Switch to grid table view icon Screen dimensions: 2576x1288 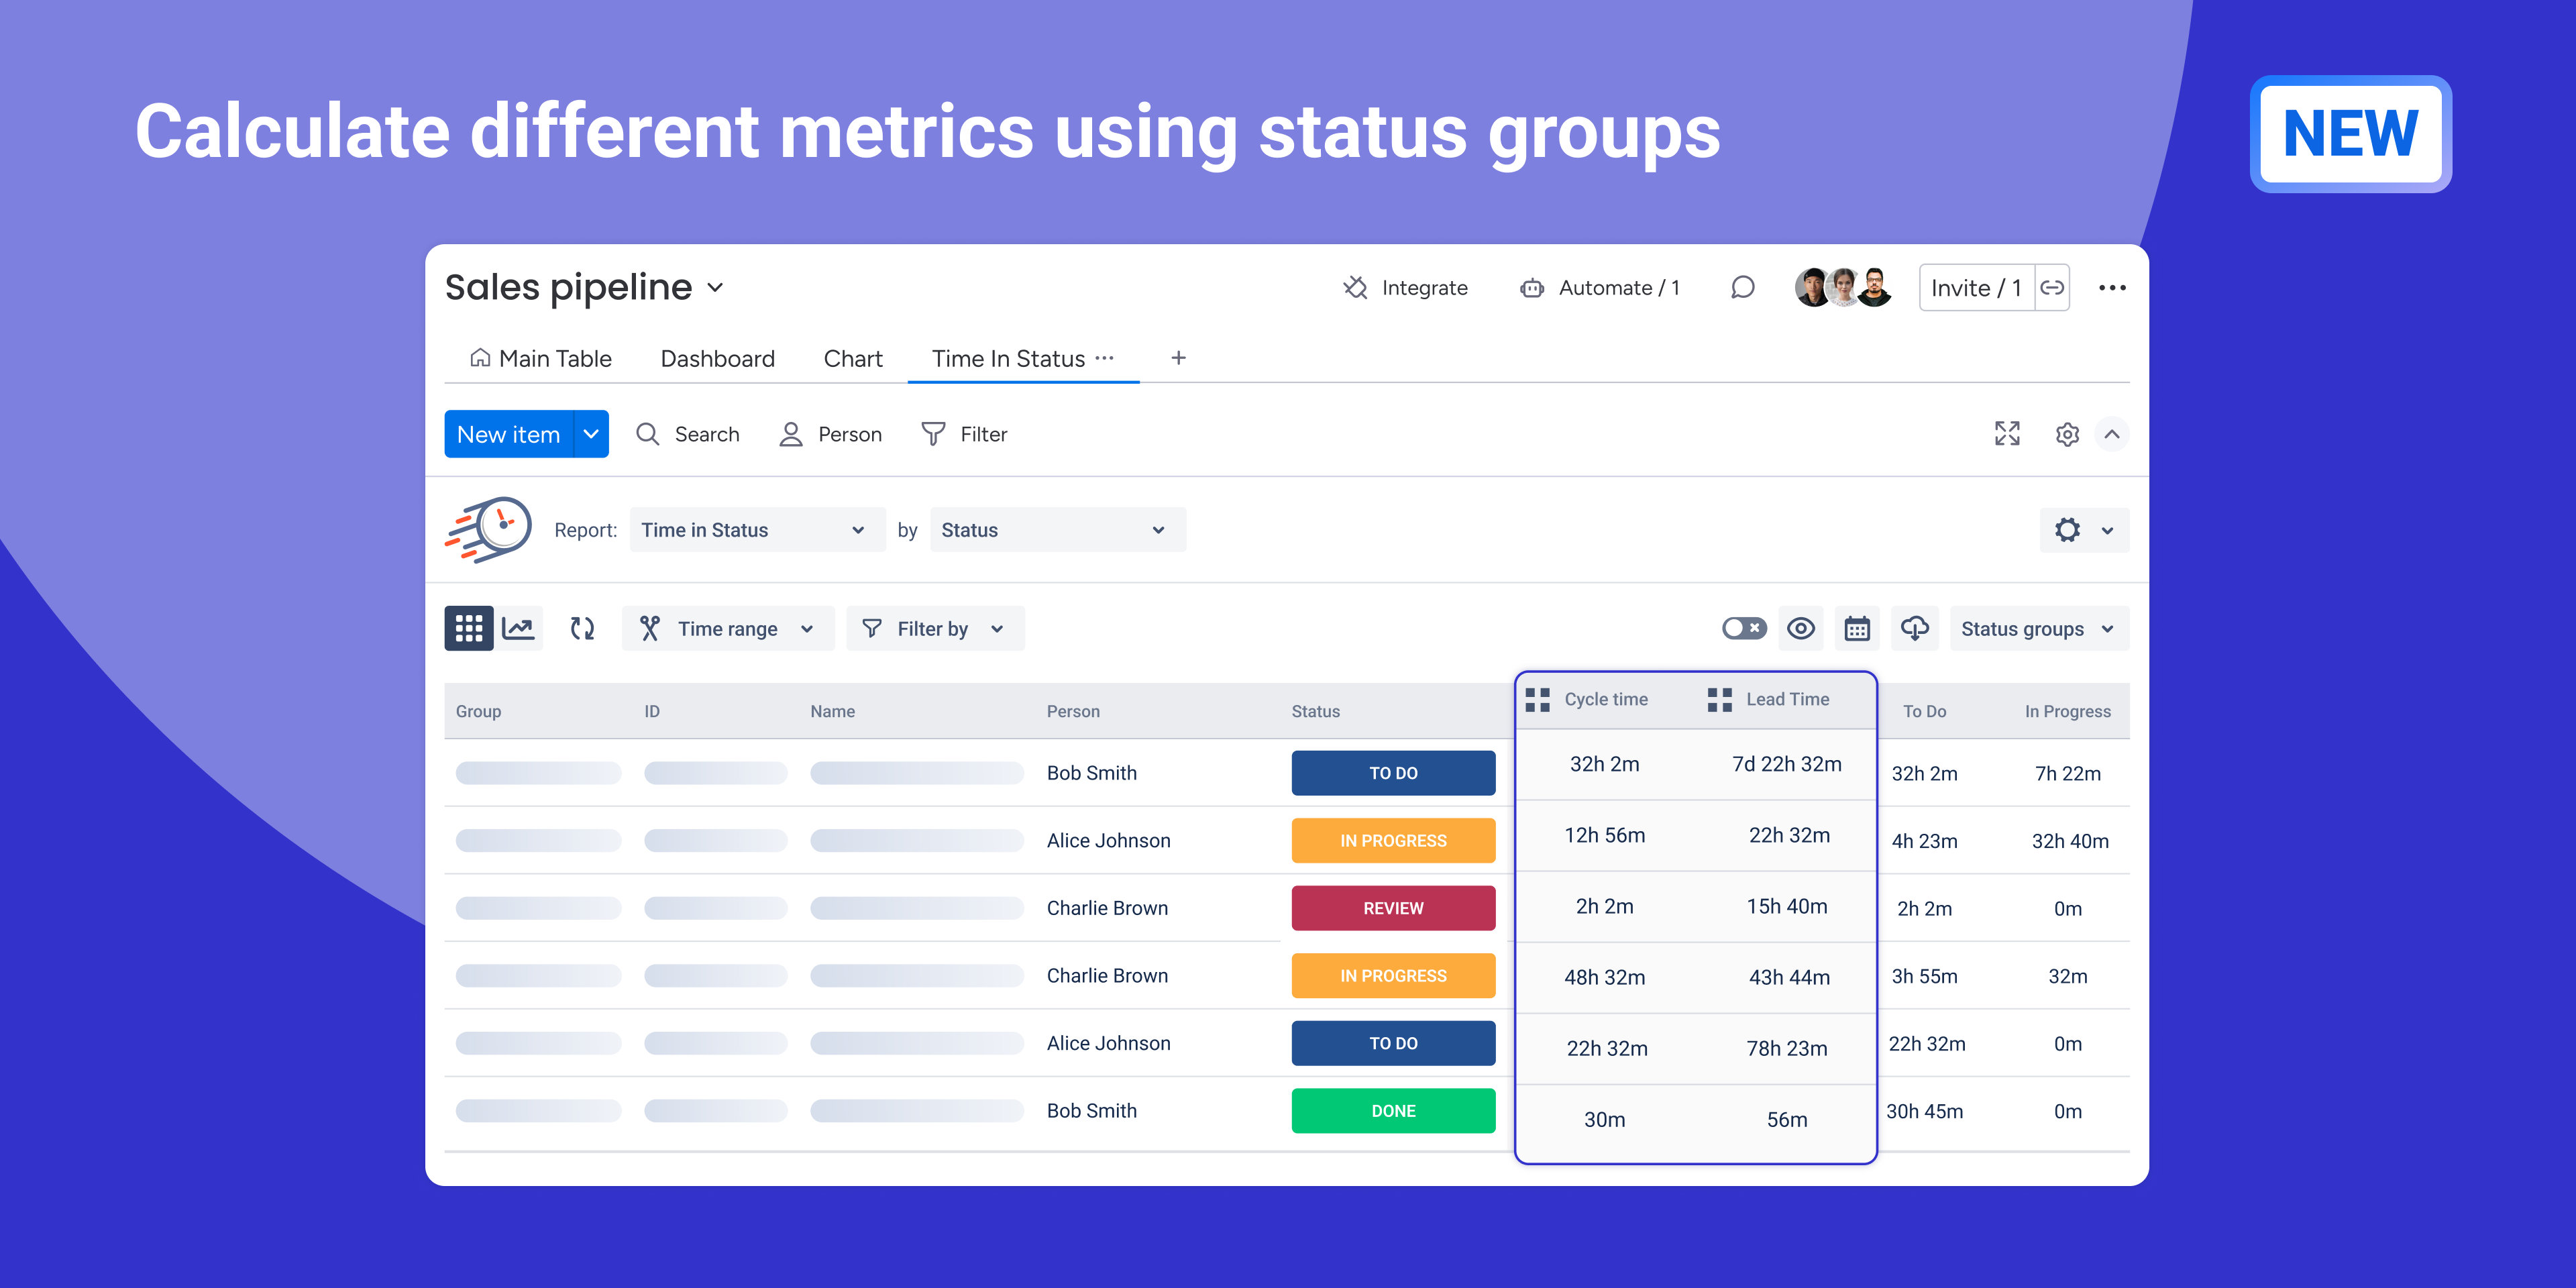click(x=469, y=628)
